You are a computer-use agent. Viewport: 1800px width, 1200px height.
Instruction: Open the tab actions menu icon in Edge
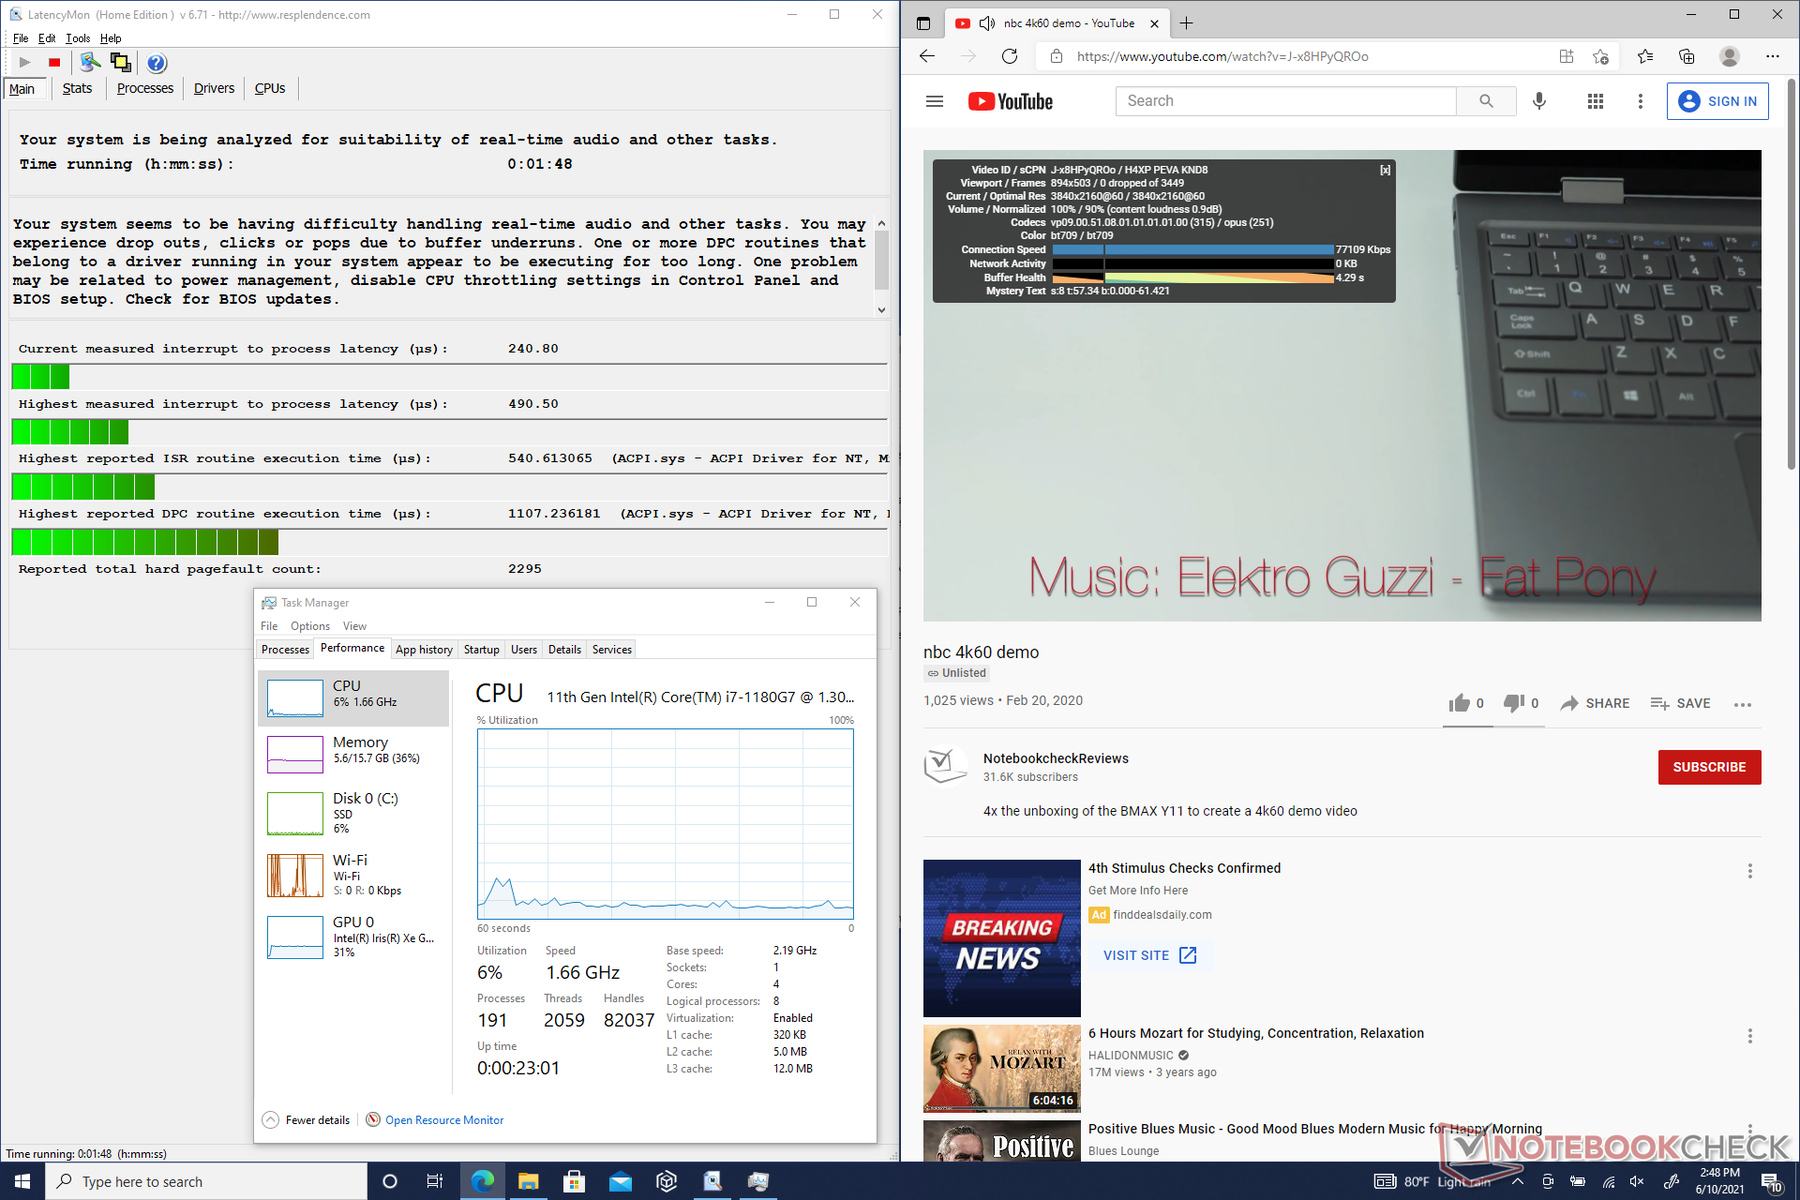923,23
